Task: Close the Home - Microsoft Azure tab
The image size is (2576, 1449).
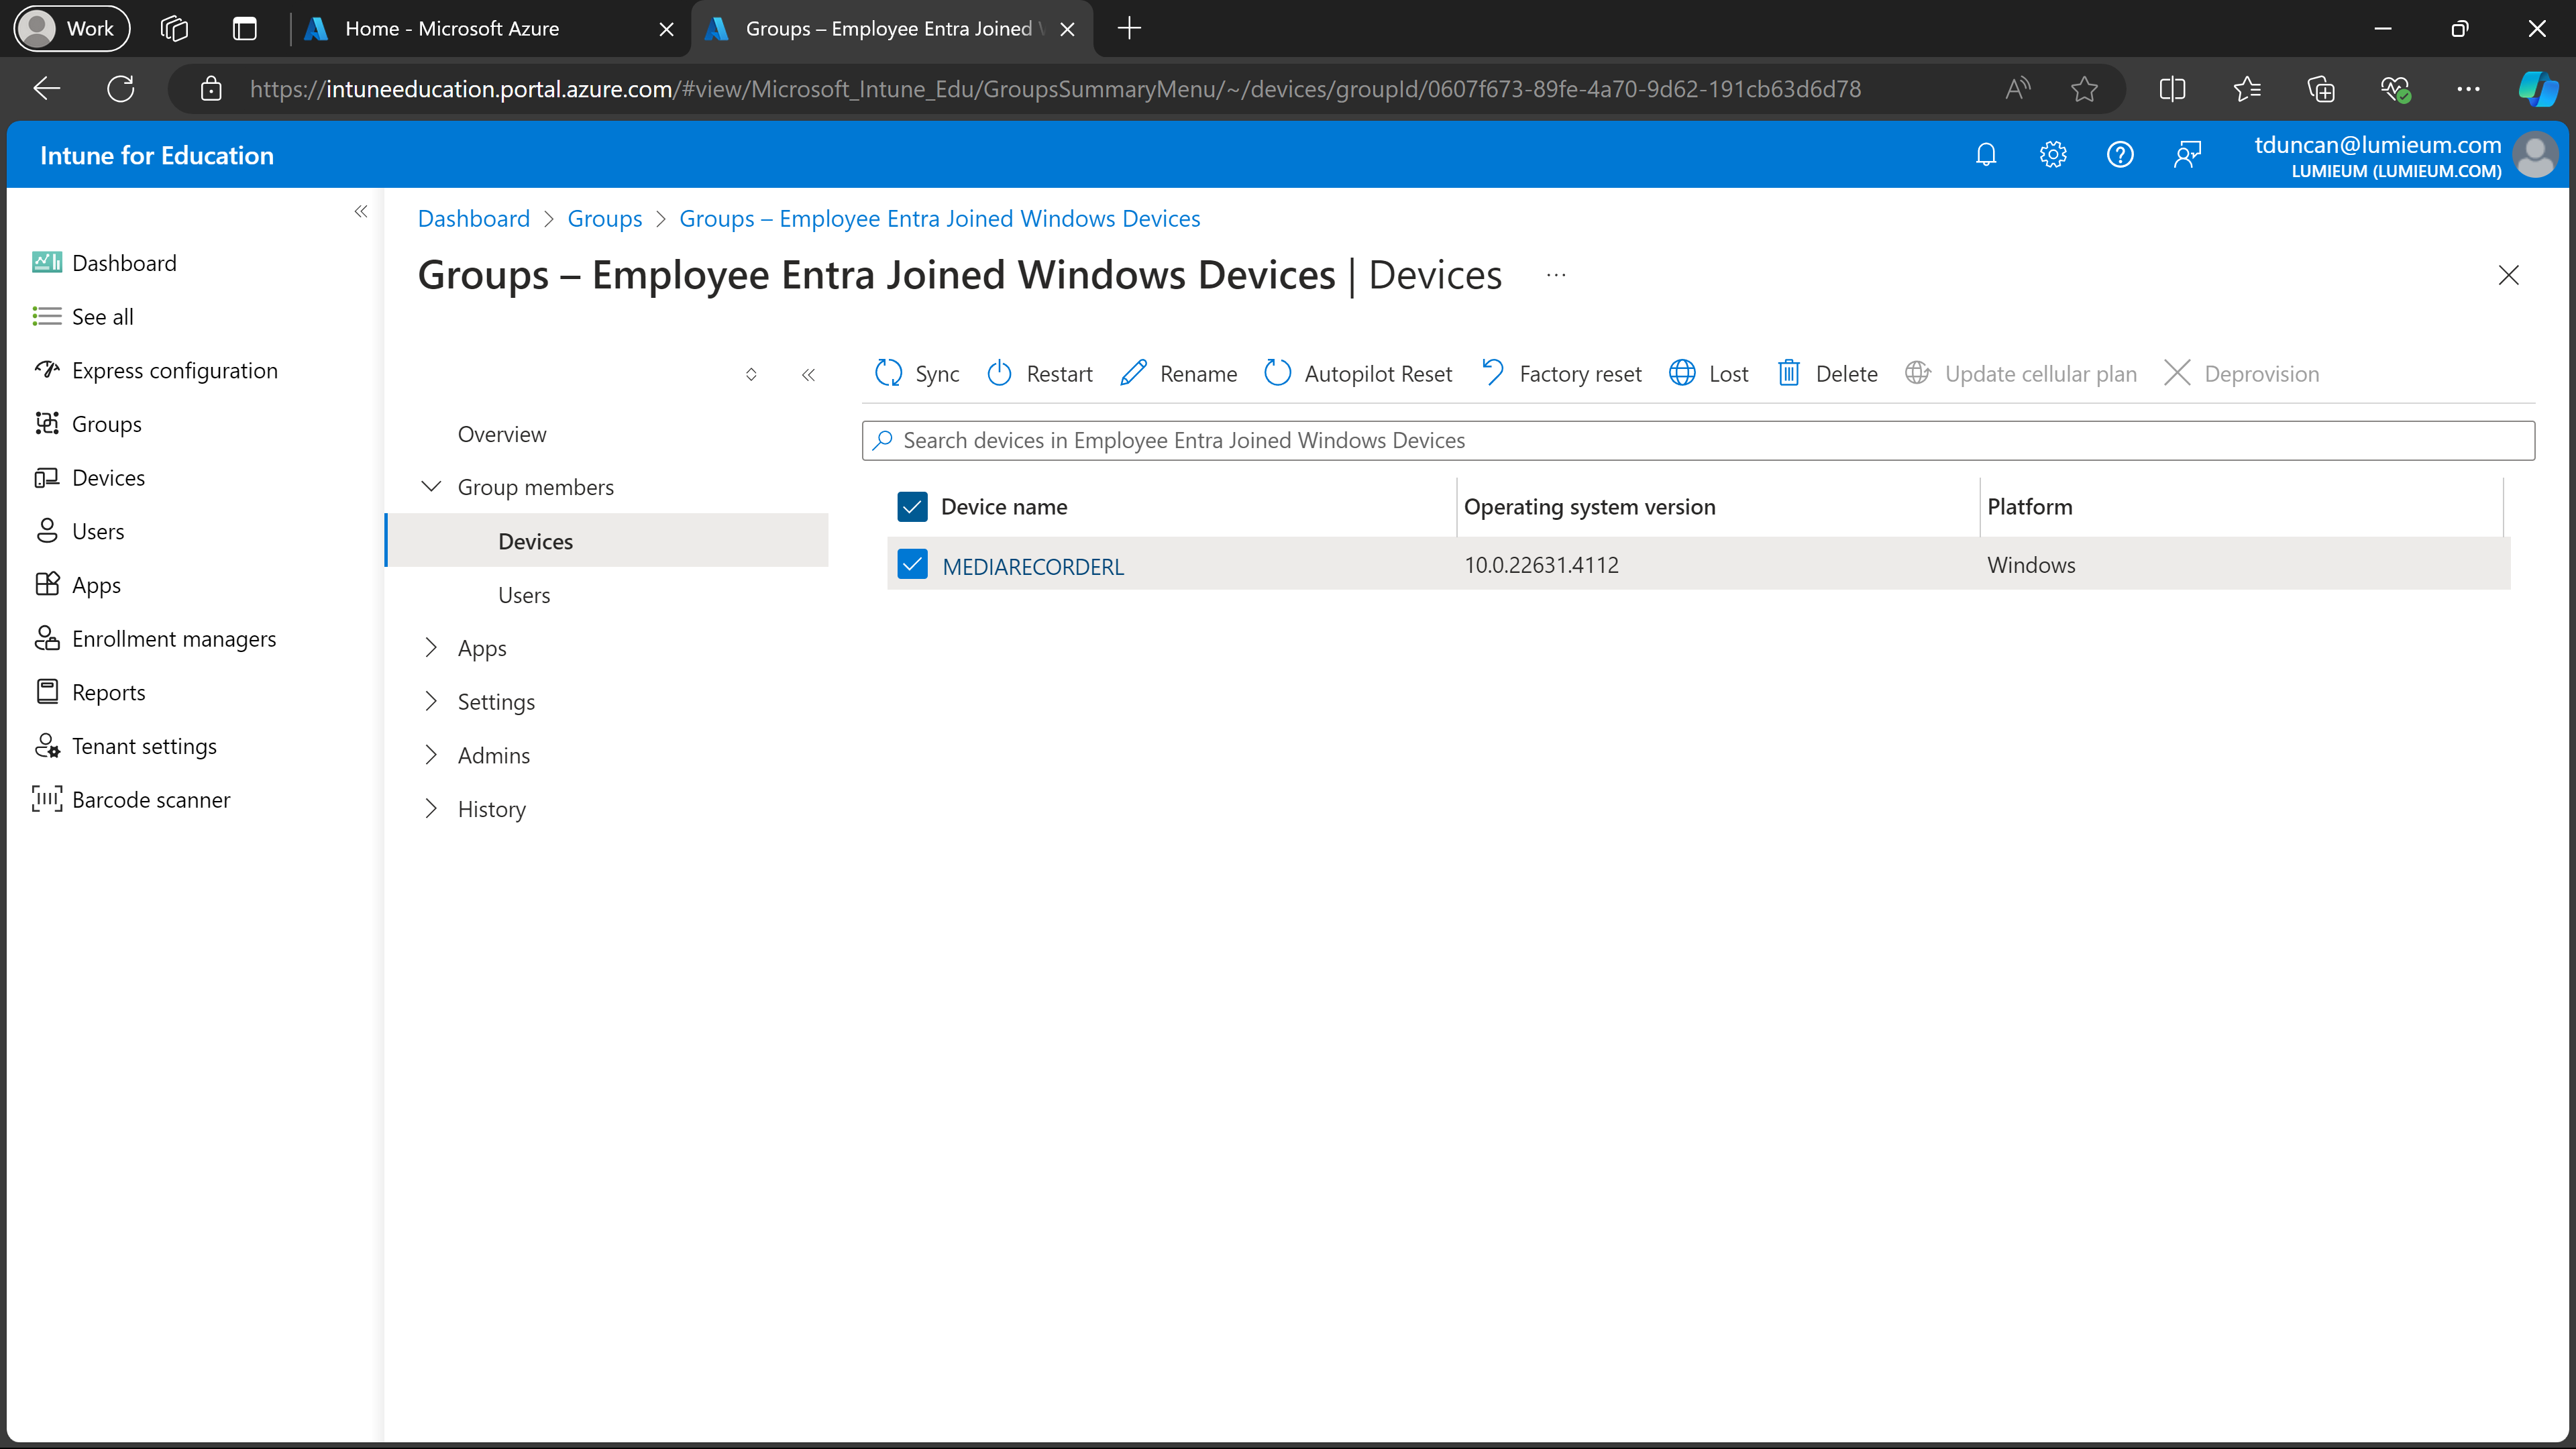Action: tap(666, 29)
